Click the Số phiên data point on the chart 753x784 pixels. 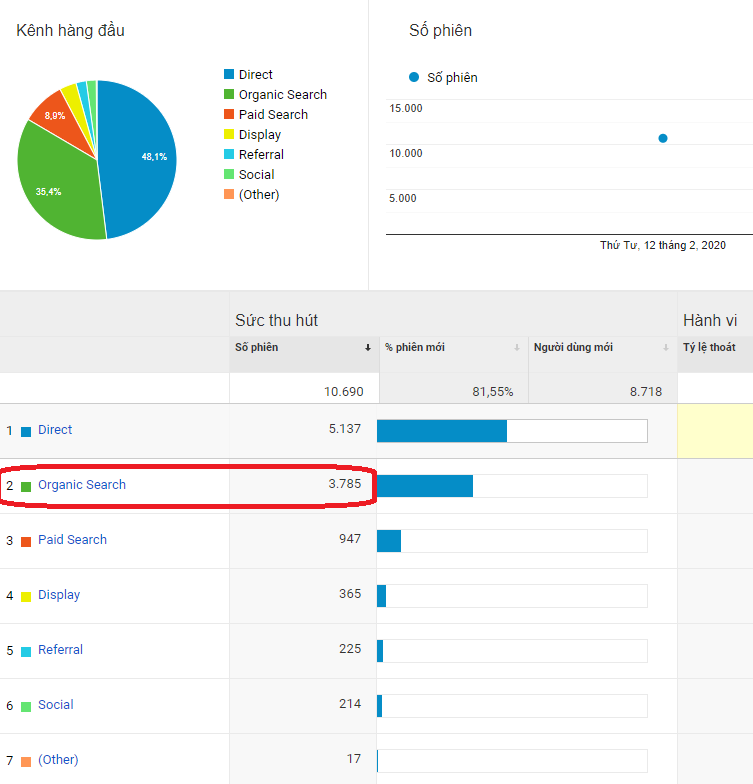(x=663, y=138)
